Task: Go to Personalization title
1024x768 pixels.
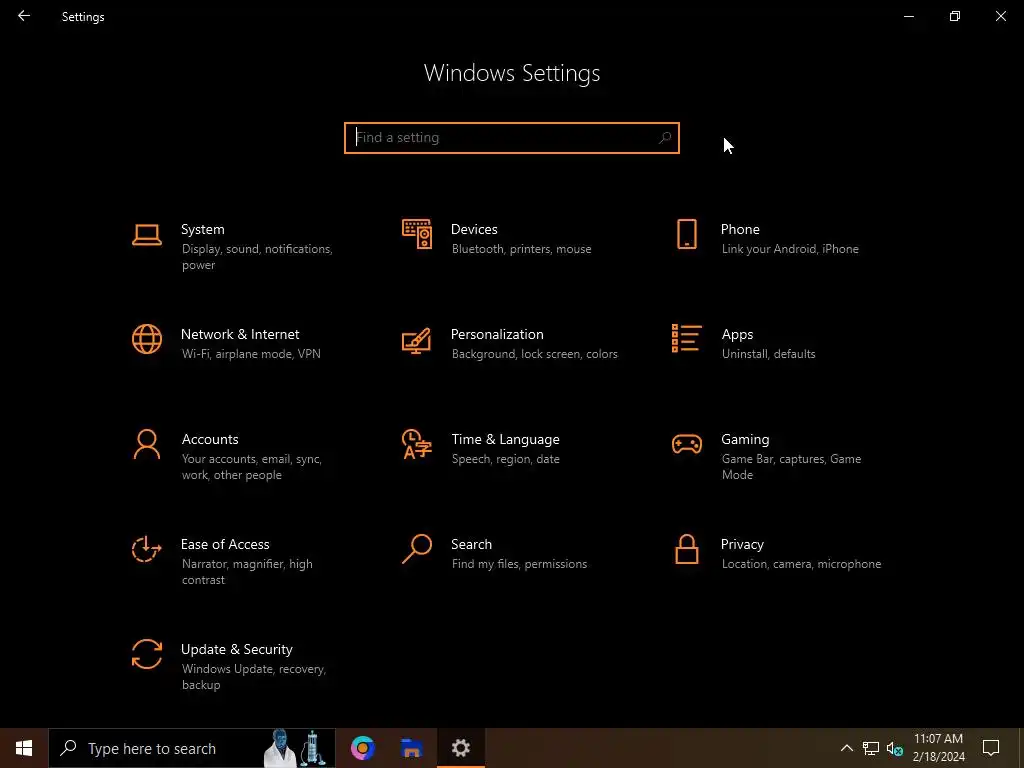Action: pos(497,334)
